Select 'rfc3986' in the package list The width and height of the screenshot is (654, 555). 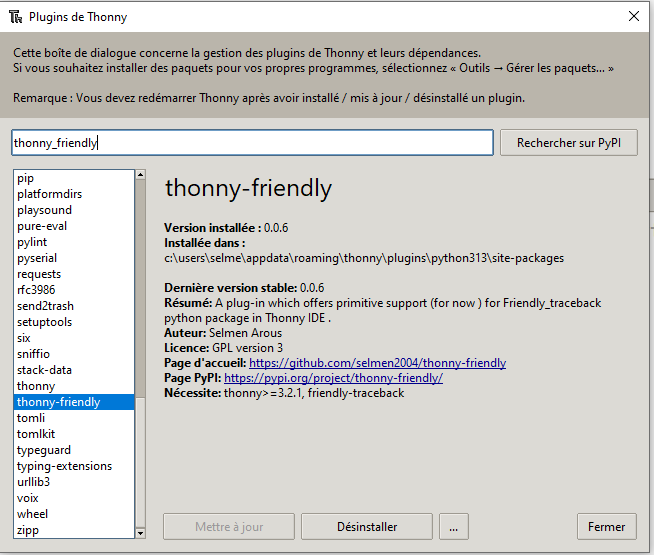coord(74,290)
